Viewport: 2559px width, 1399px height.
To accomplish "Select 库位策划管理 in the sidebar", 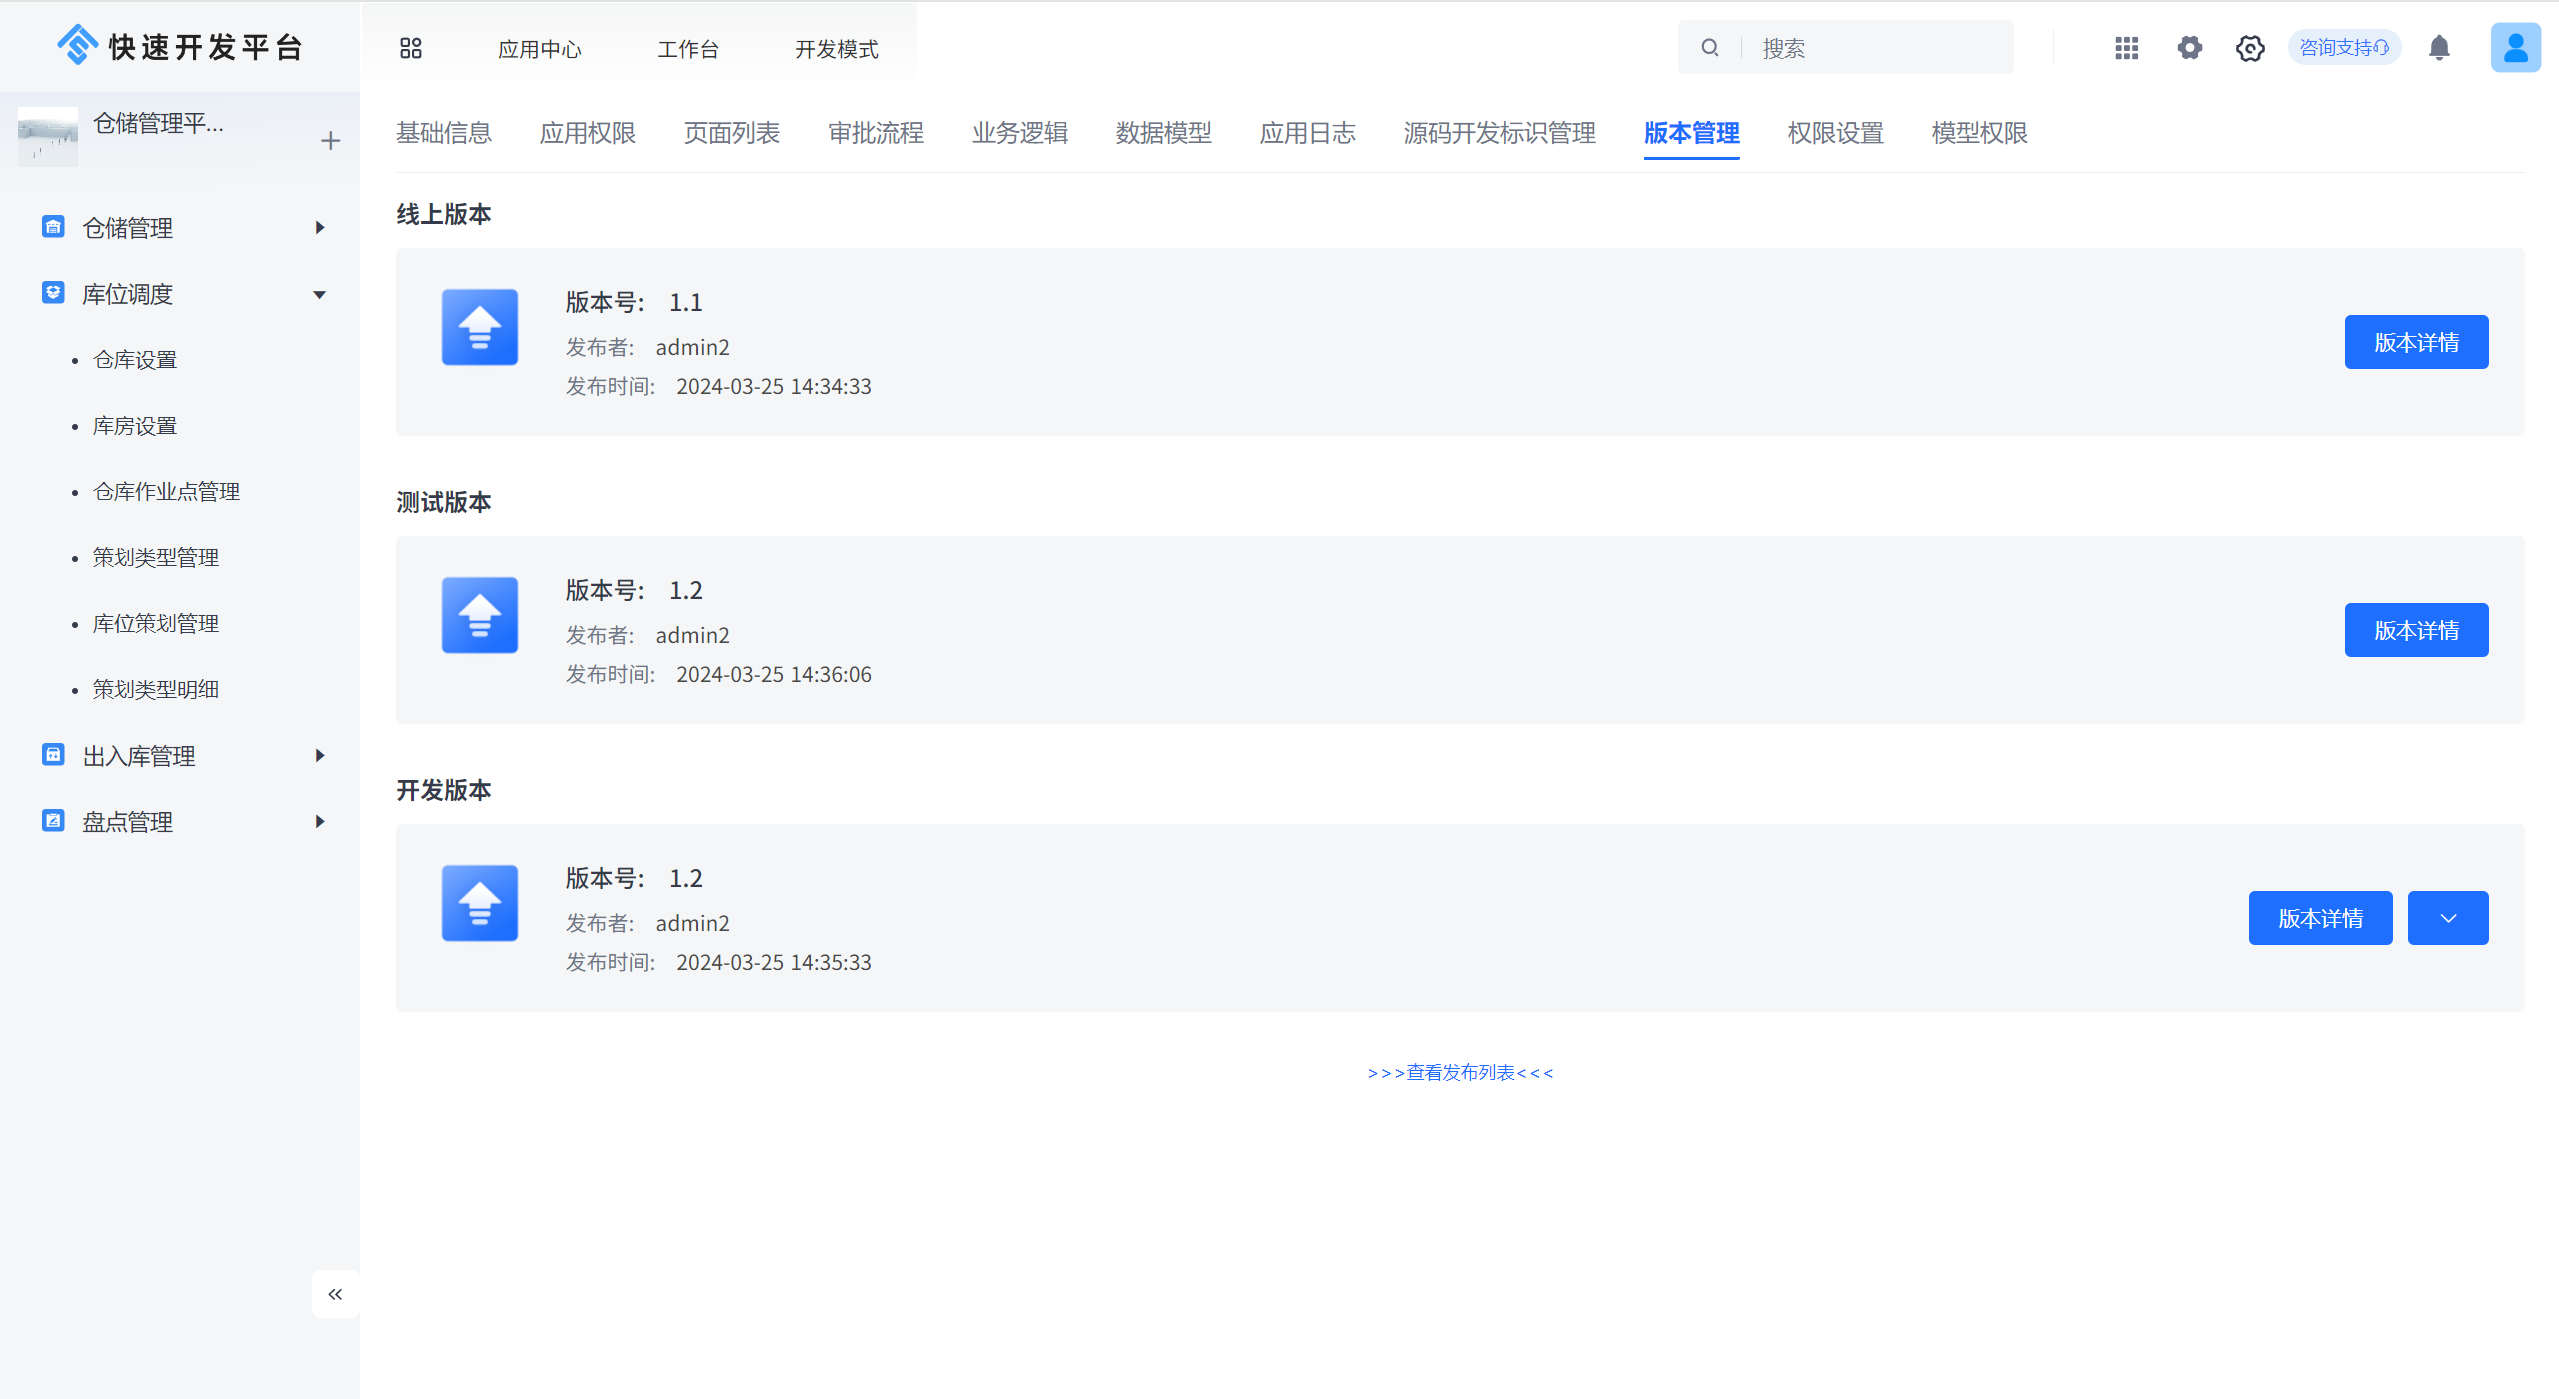I will point(156,624).
